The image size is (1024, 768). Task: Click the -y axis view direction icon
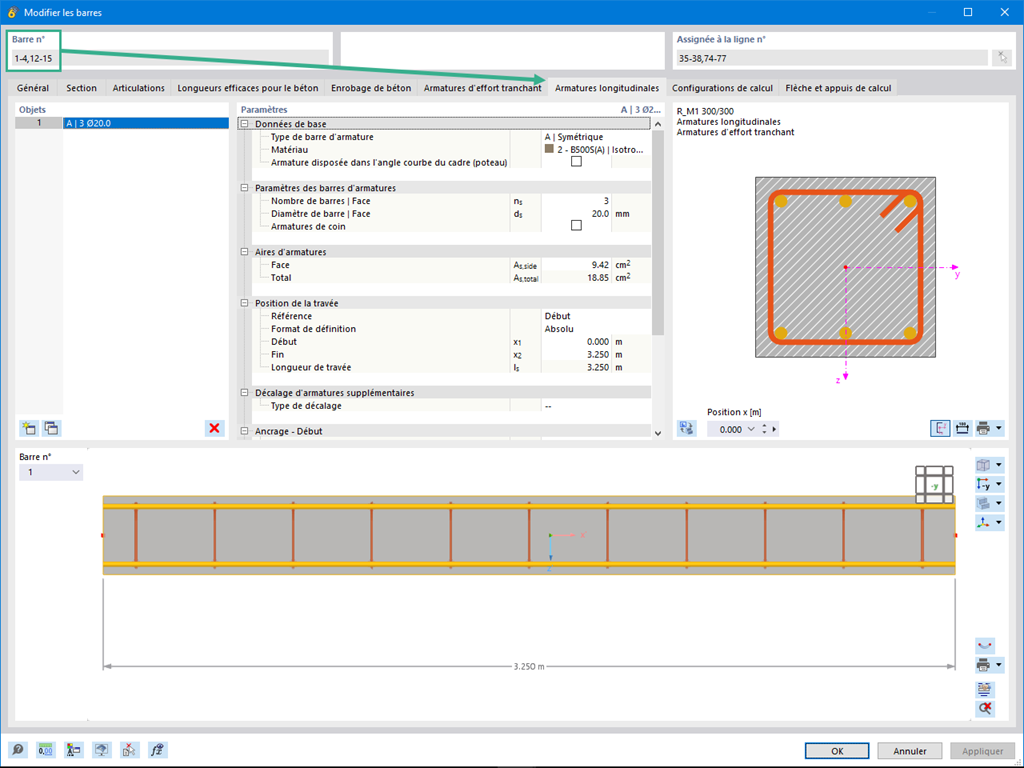pyautogui.click(x=984, y=484)
